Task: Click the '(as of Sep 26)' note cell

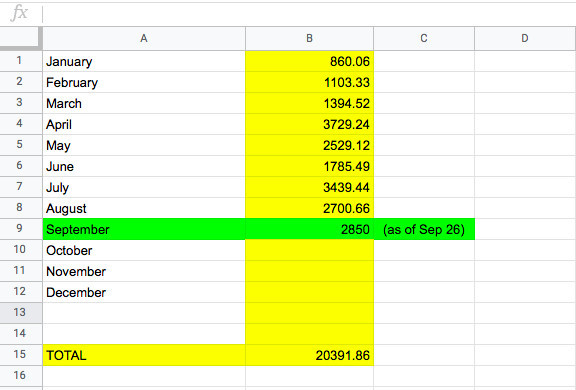Action: tap(424, 229)
